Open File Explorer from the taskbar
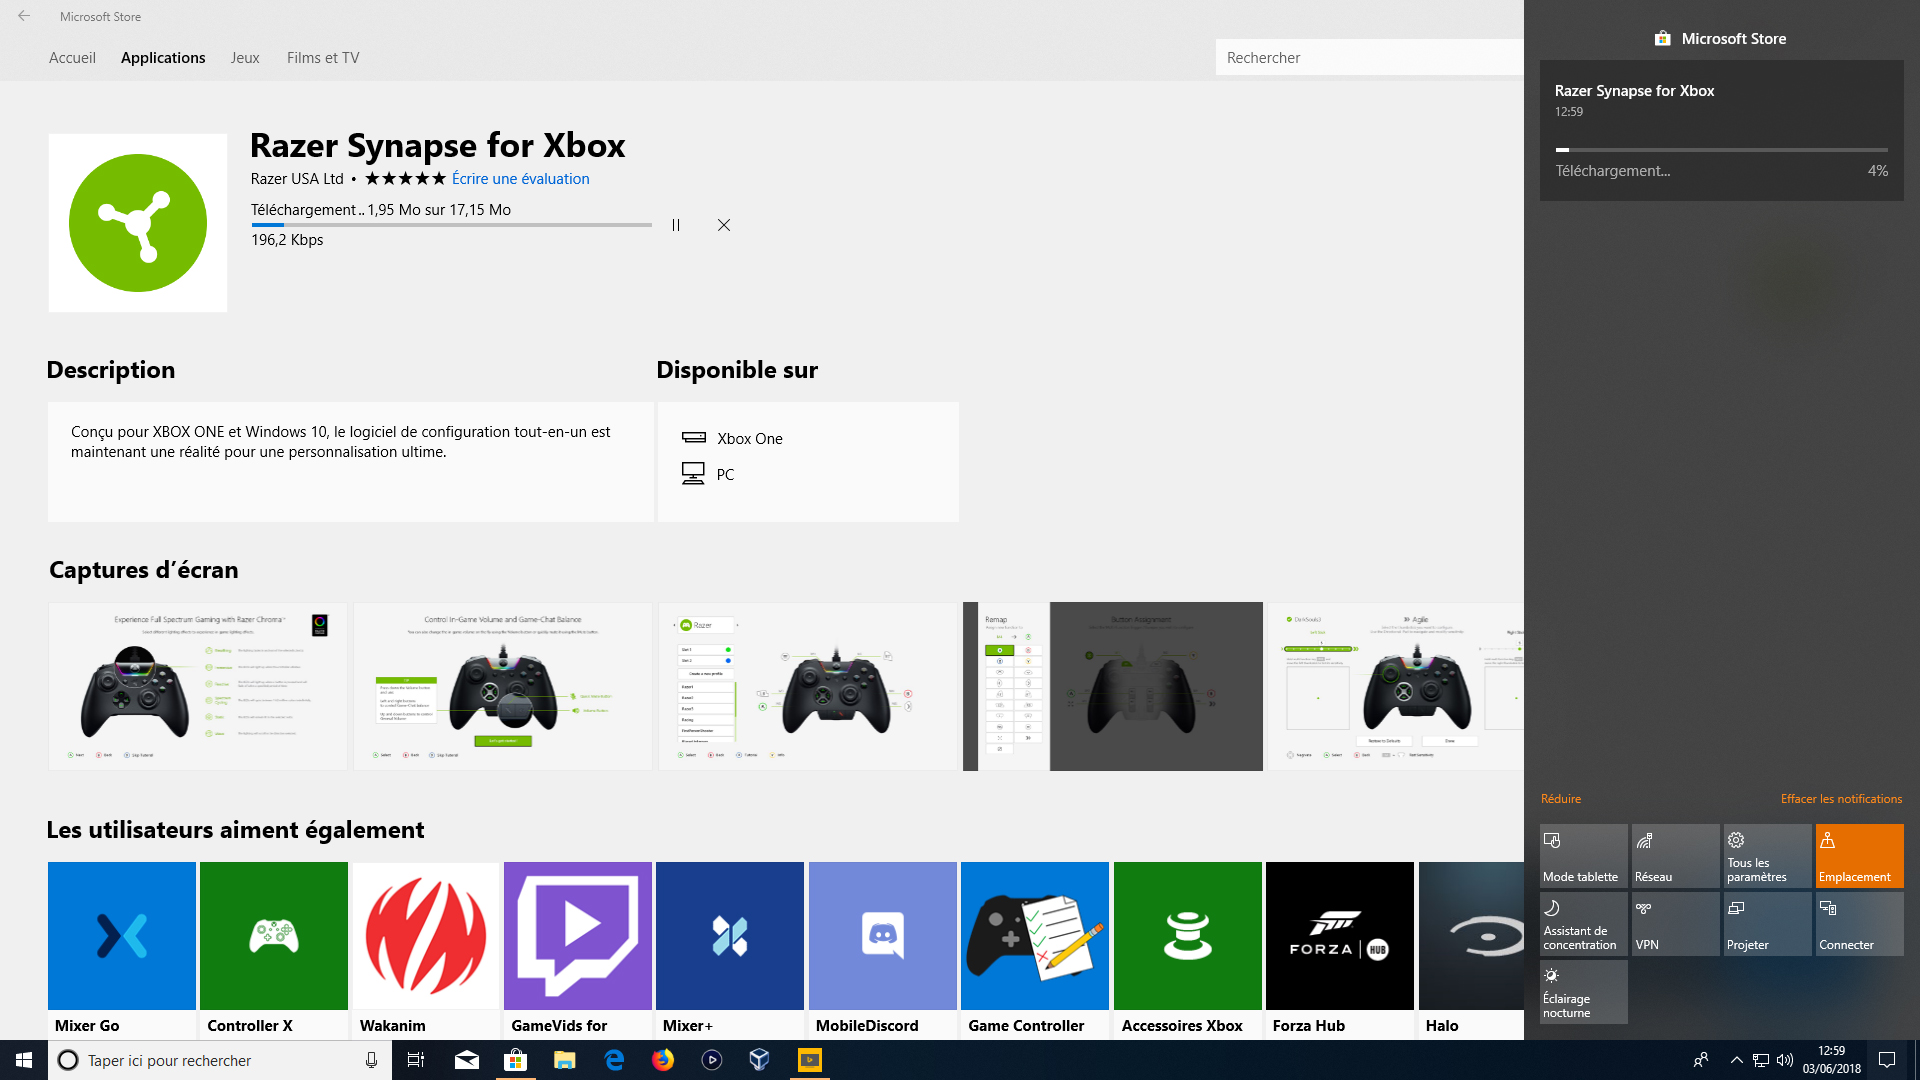Screen dimensions: 1920x1080 [x=564, y=1060]
